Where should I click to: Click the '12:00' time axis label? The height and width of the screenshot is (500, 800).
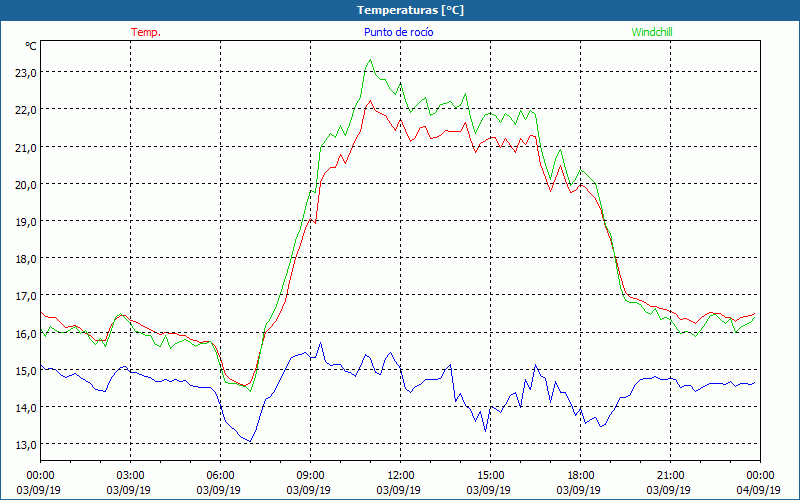[x=401, y=476]
